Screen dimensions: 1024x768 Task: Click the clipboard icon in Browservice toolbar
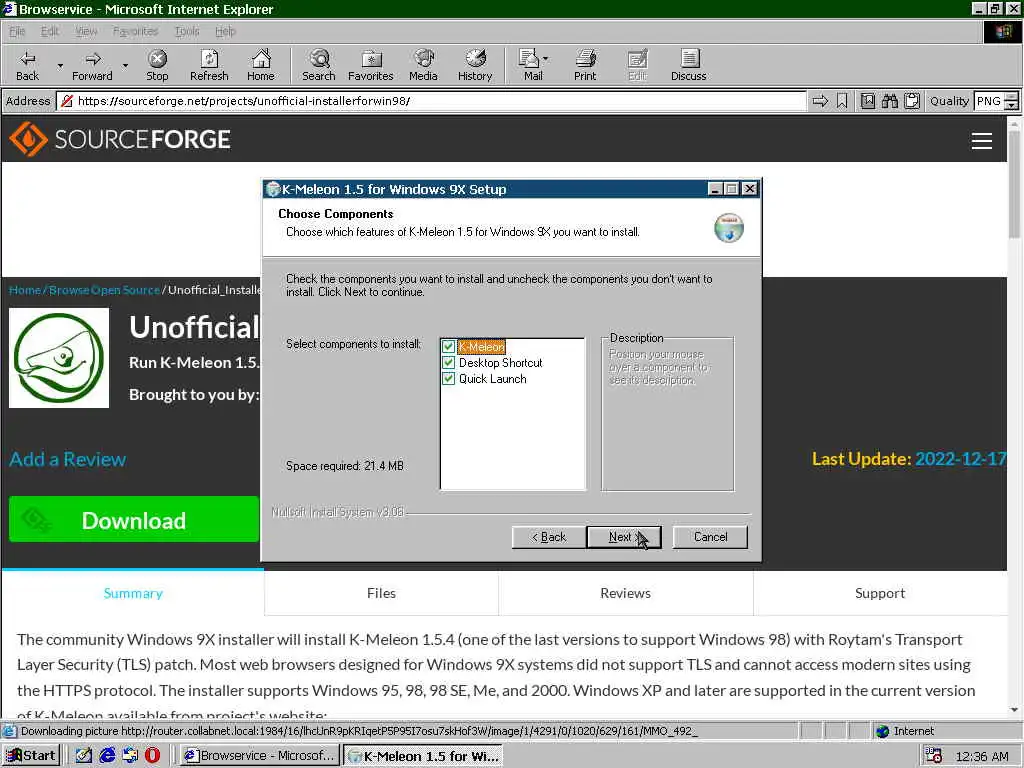pos(912,101)
